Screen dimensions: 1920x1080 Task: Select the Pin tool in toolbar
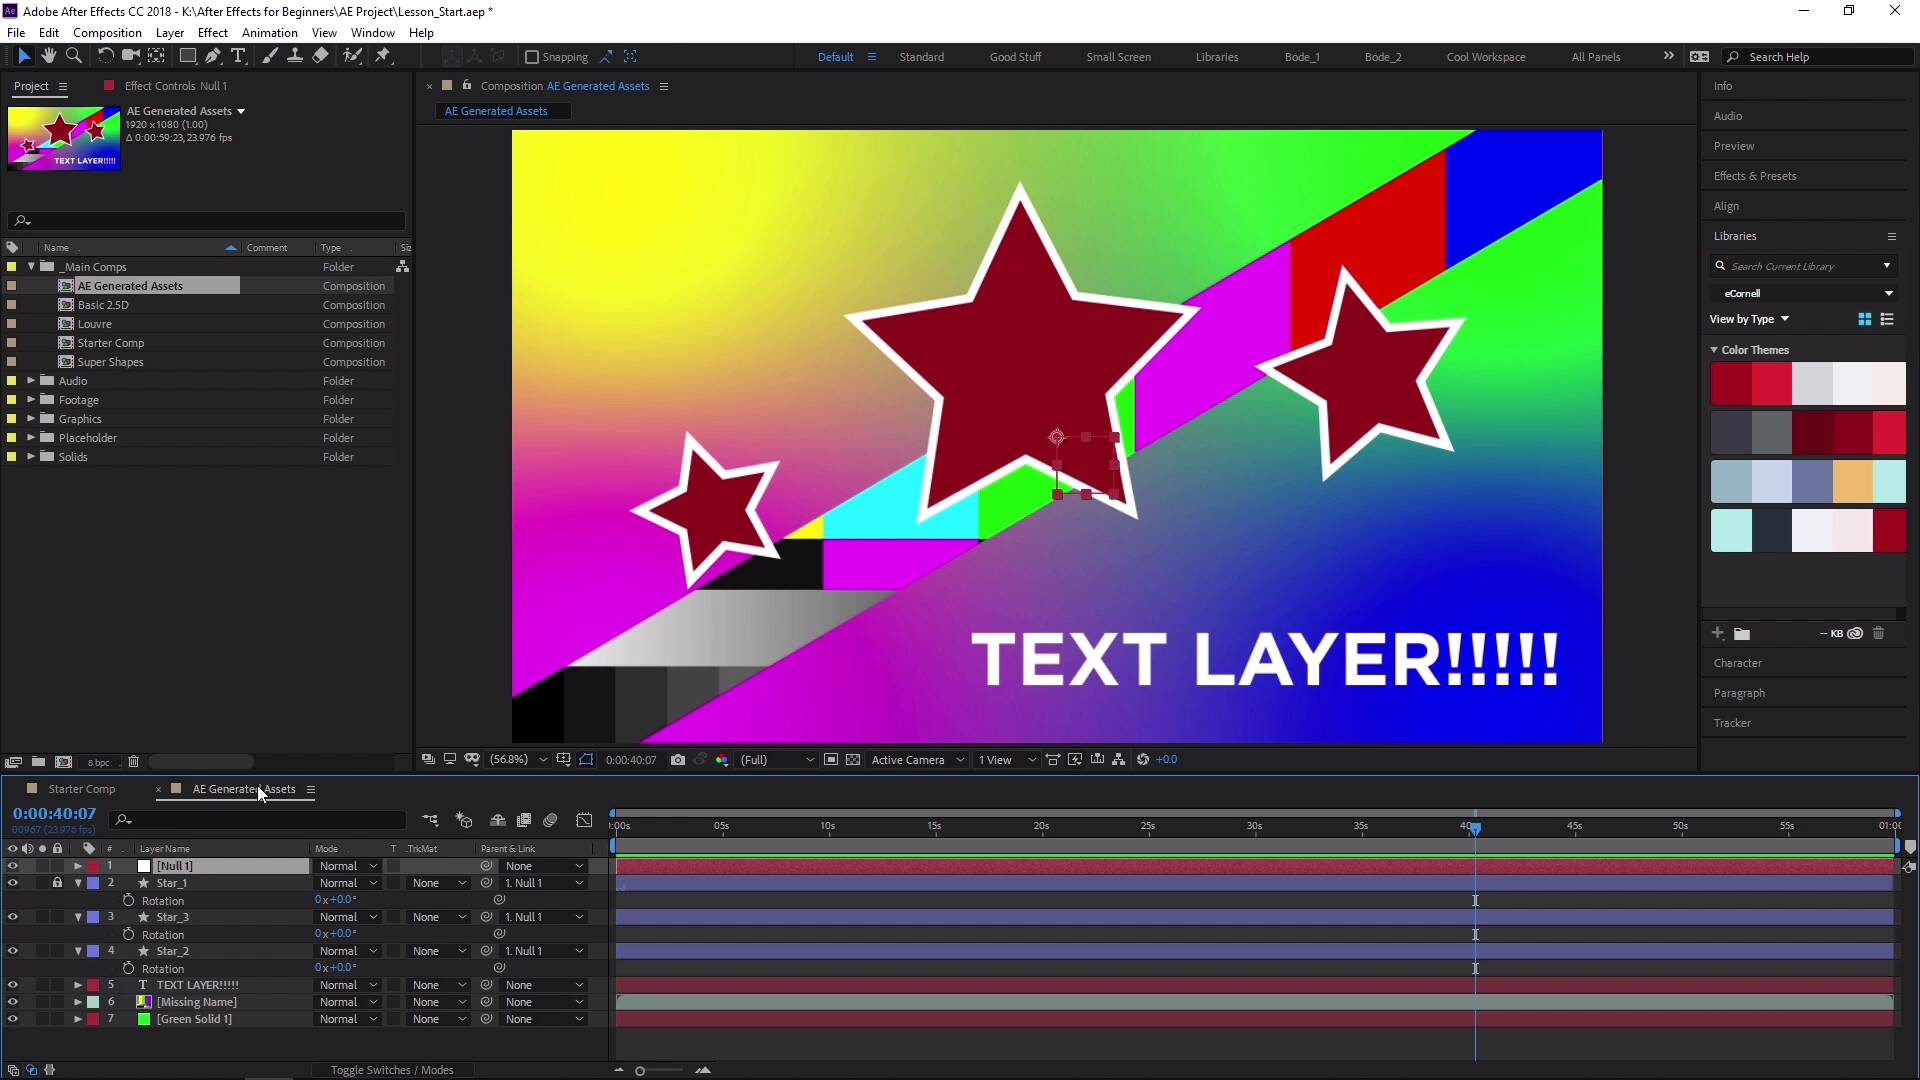tap(384, 55)
